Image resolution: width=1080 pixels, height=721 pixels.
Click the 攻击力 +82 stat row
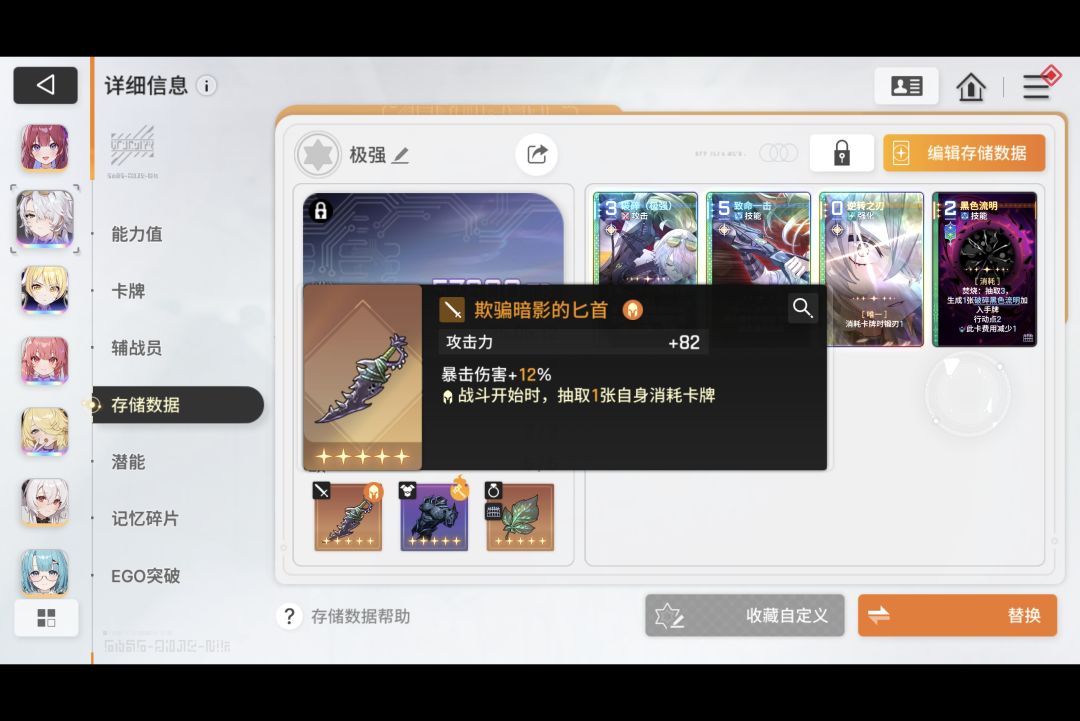573,342
